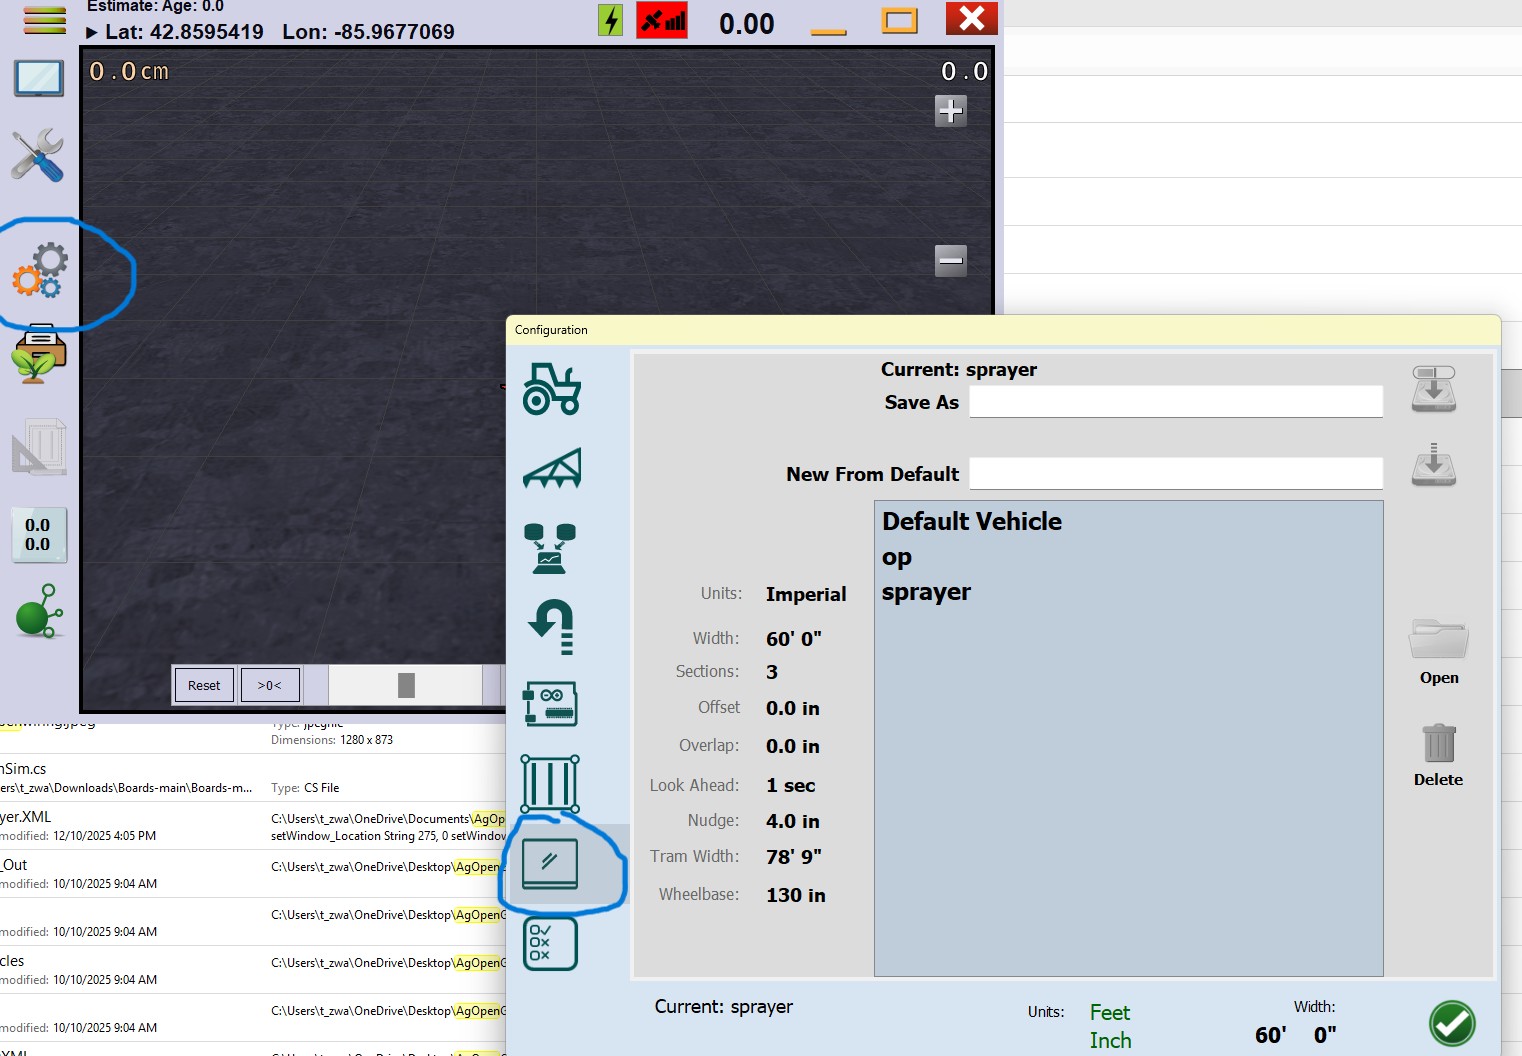Click the green lightning bolt status icon

(610, 20)
